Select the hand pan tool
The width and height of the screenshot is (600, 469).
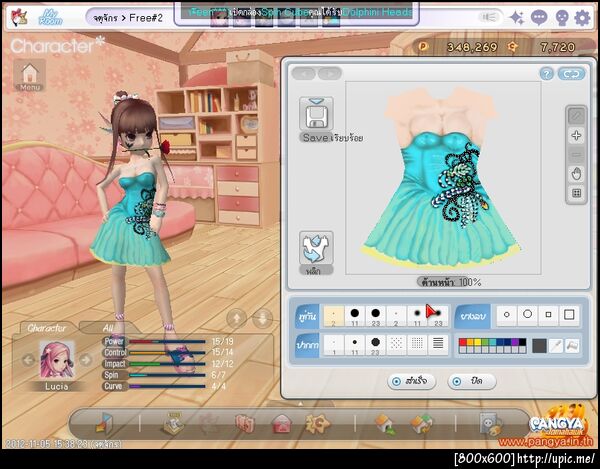[576, 174]
